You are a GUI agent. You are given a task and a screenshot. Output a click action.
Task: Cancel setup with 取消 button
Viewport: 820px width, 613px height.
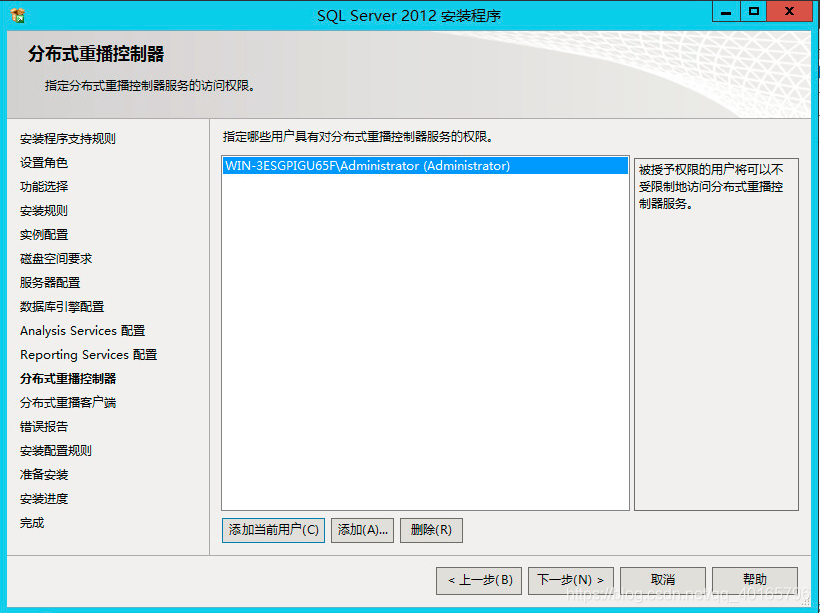tap(663, 581)
